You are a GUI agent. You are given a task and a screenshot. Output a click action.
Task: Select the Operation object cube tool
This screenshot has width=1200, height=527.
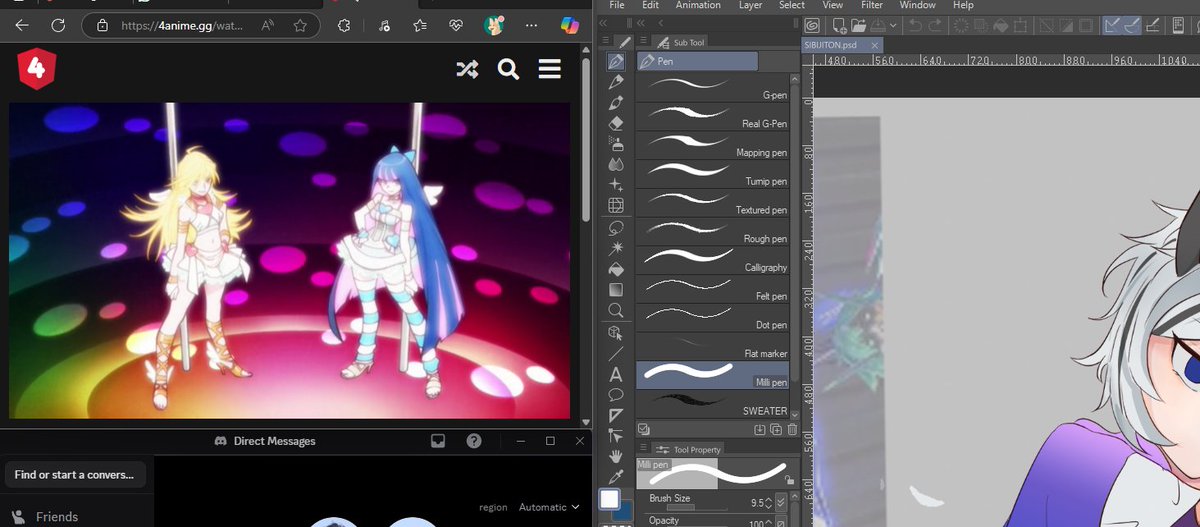pyautogui.click(x=616, y=332)
